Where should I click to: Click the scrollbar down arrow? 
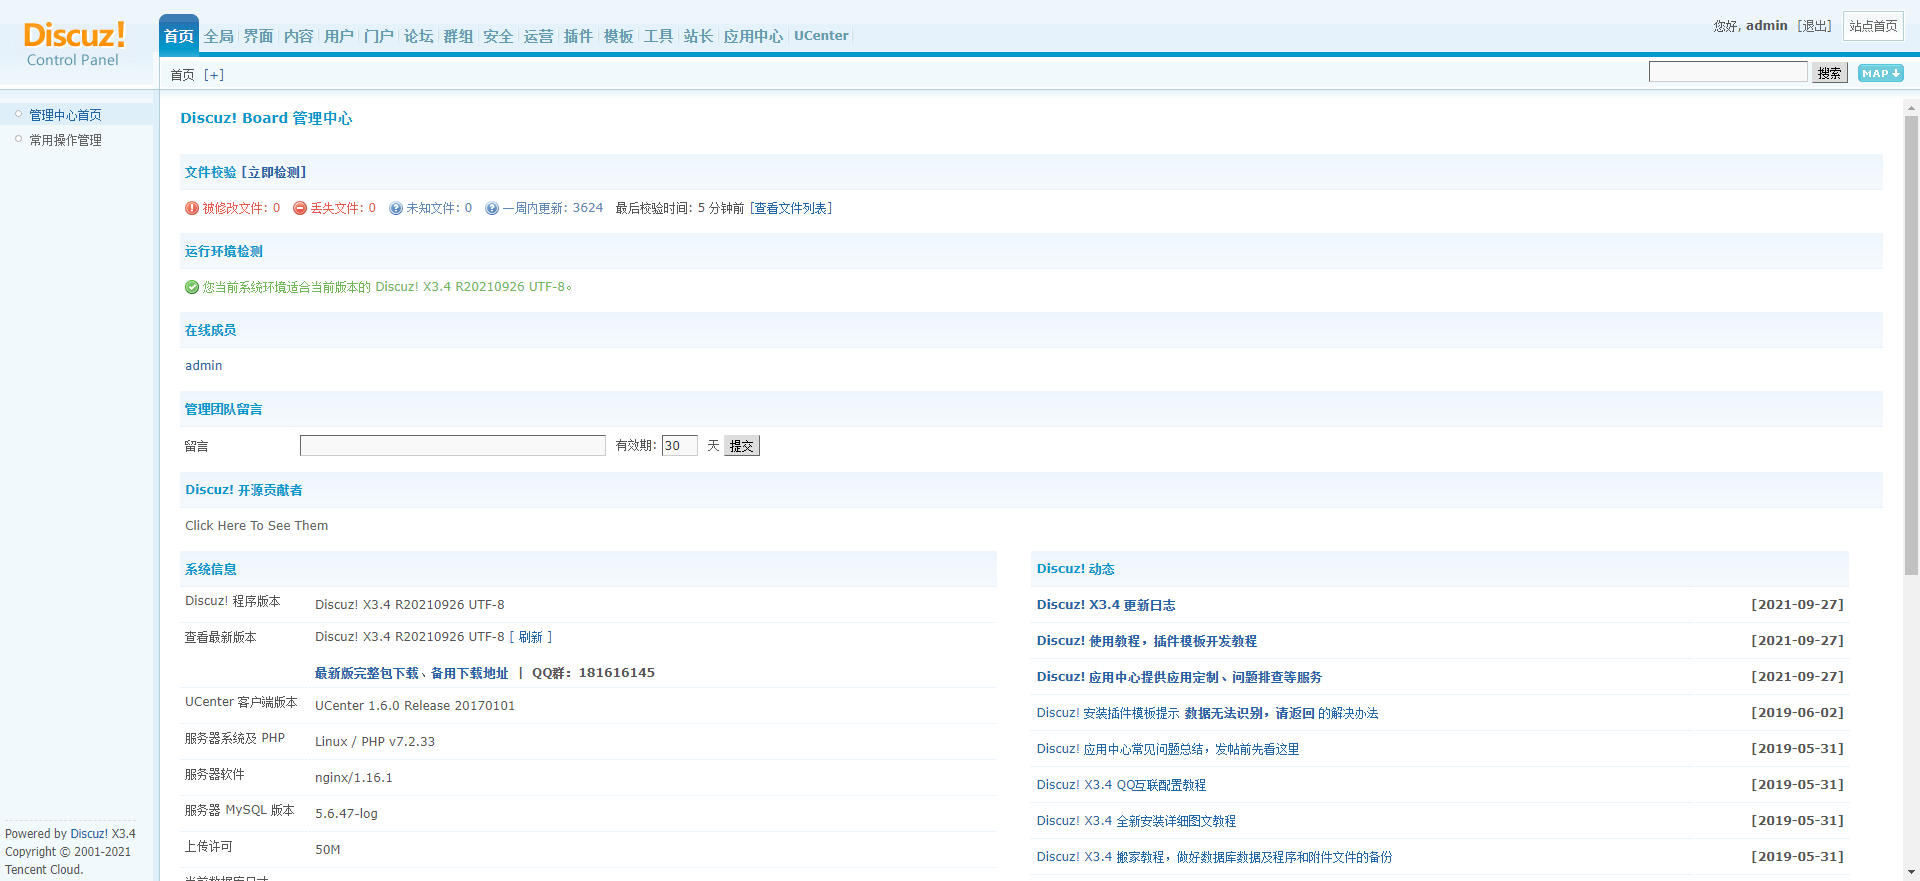1911,872
